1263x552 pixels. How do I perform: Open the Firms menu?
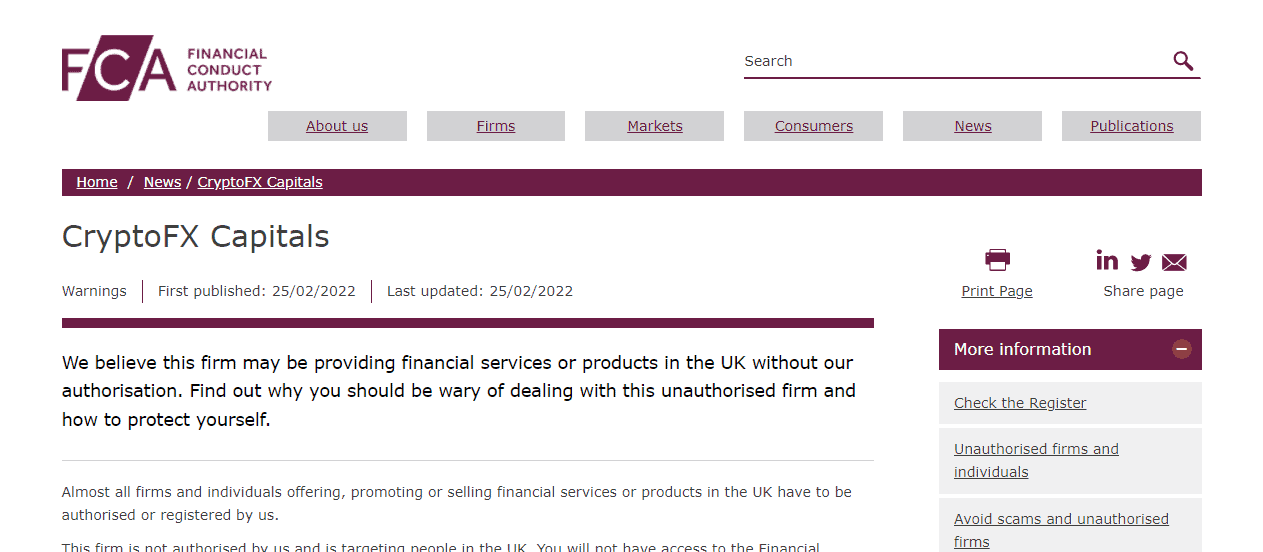(x=496, y=126)
